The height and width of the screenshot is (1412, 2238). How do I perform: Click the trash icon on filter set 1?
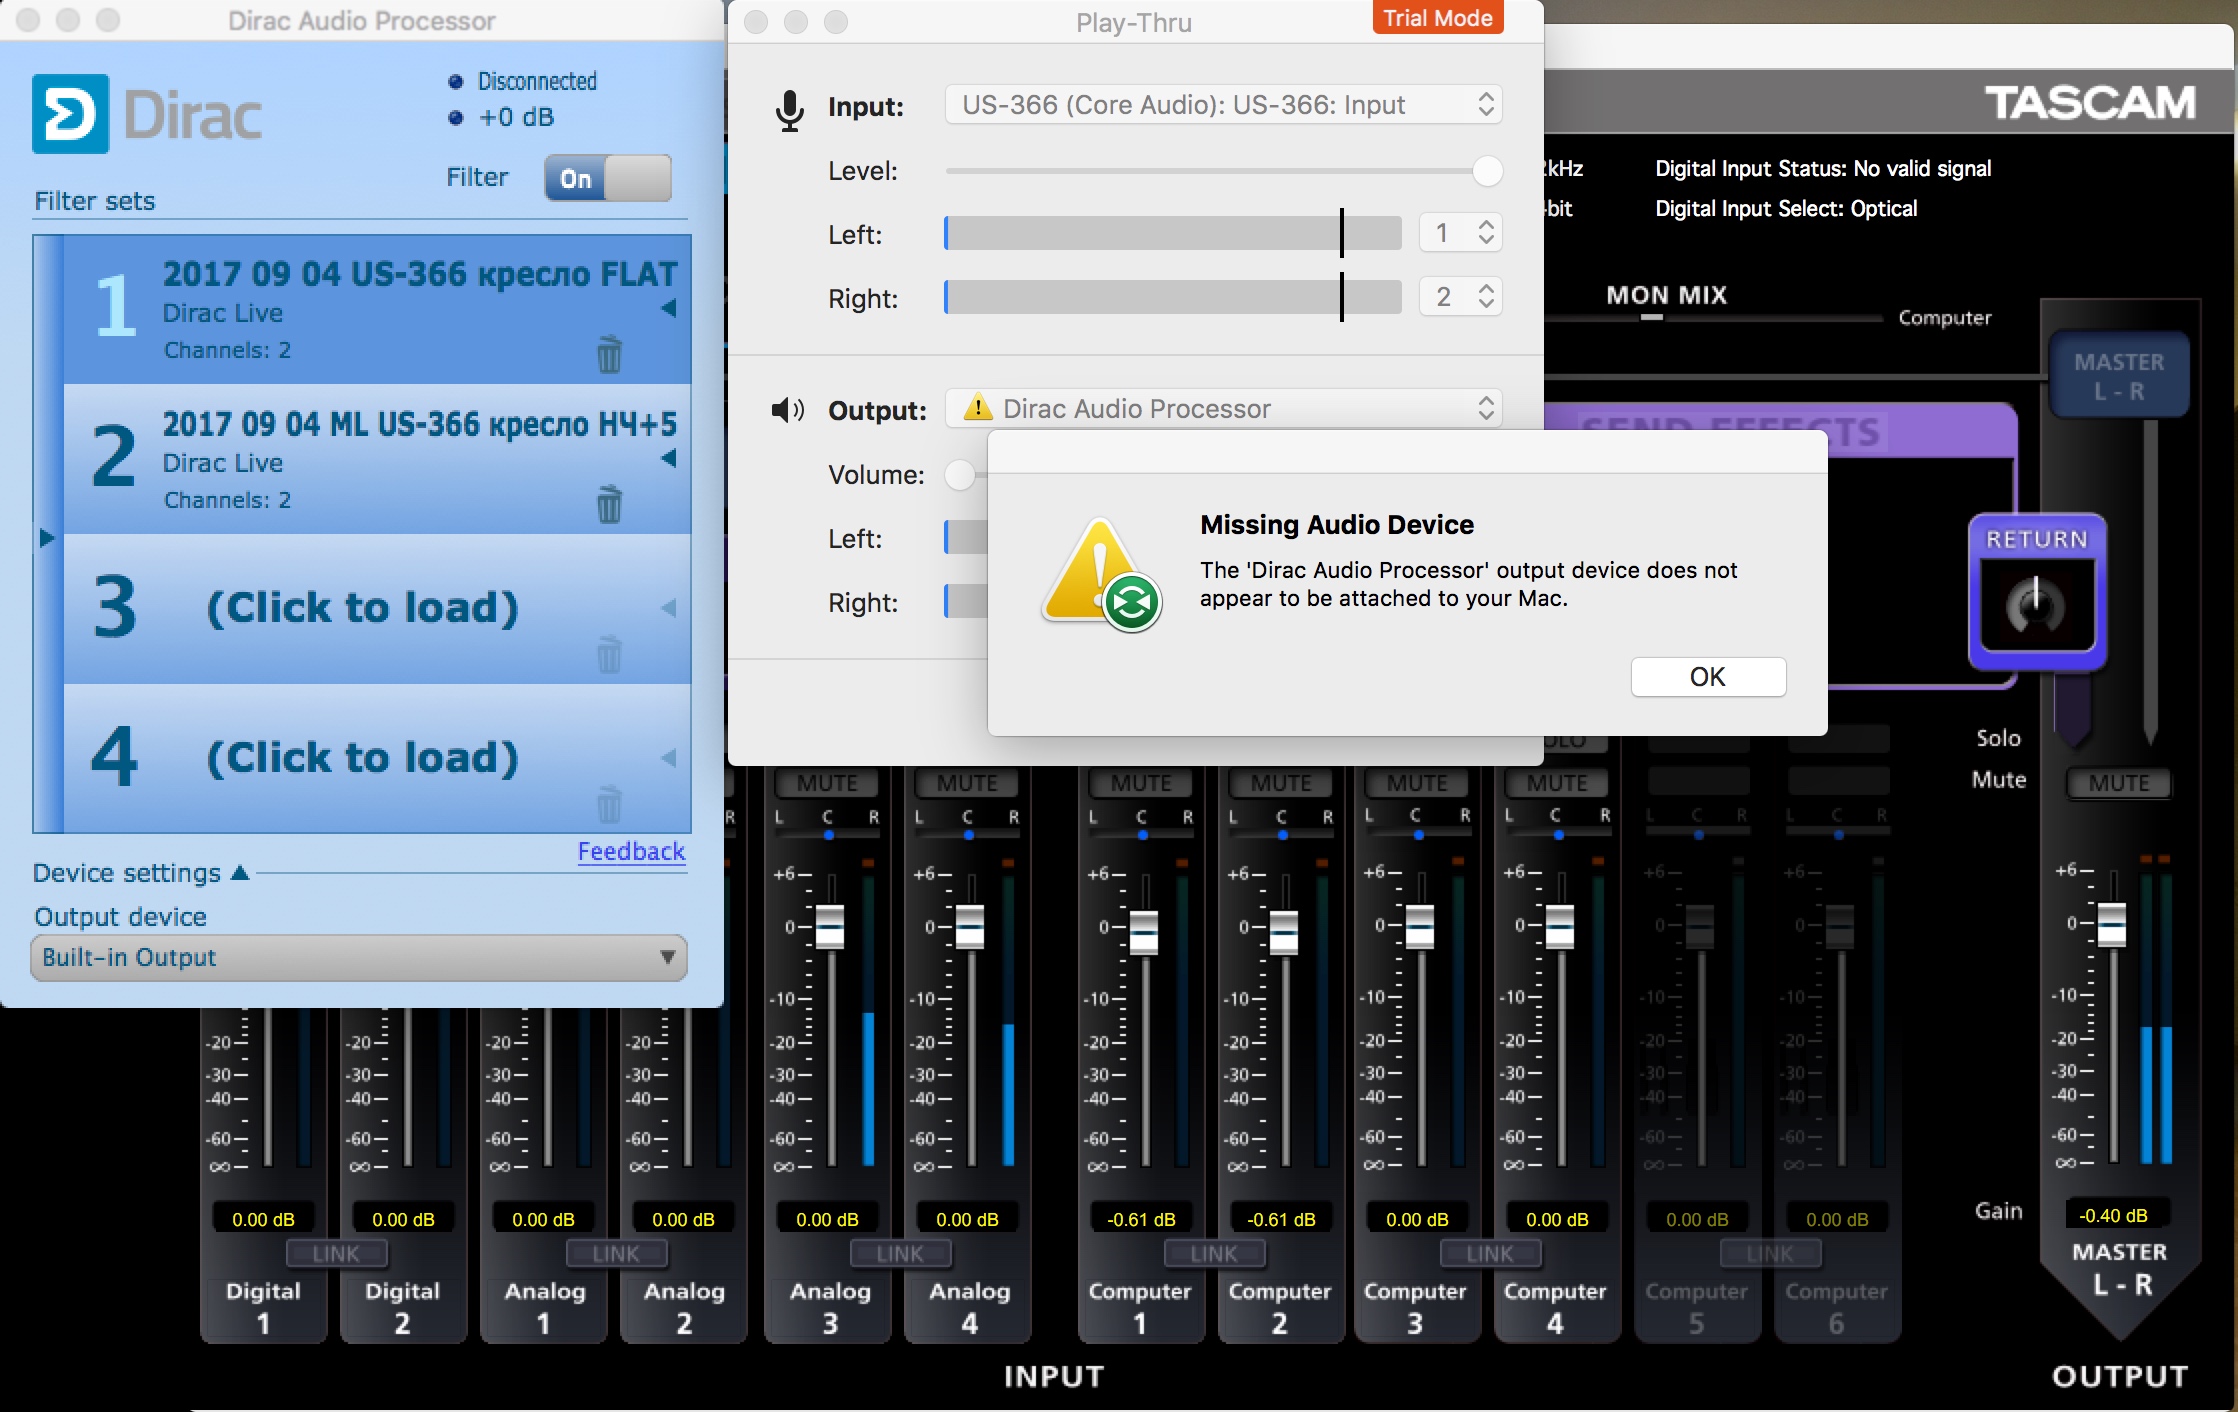609,354
